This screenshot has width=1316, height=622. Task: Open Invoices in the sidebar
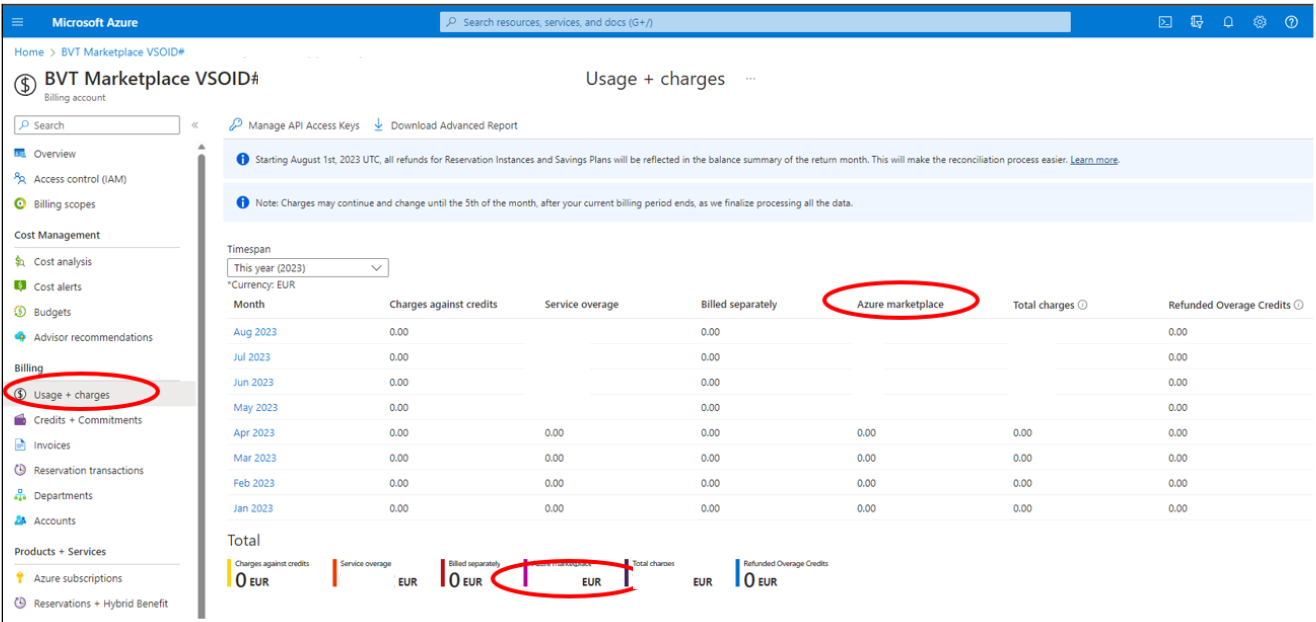[52, 445]
